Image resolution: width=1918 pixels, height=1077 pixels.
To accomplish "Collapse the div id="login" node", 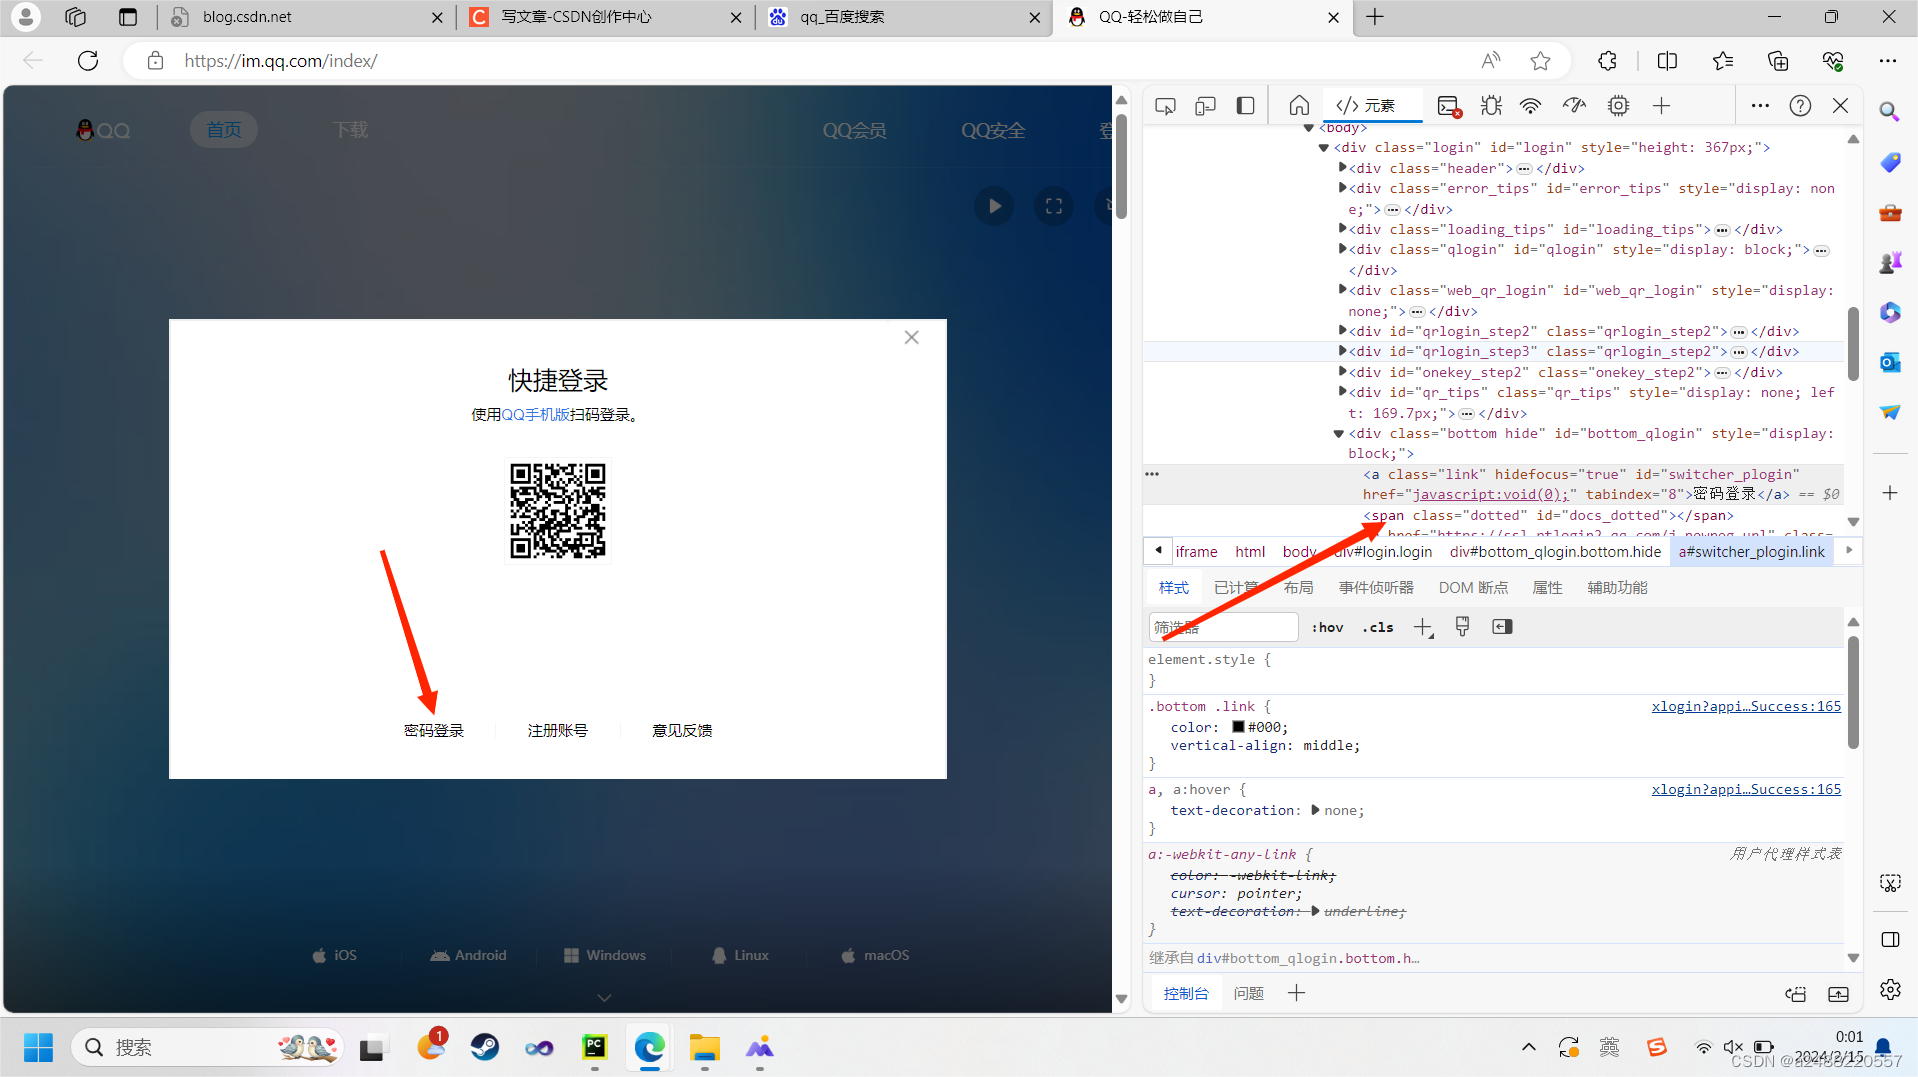I will (1324, 148).
